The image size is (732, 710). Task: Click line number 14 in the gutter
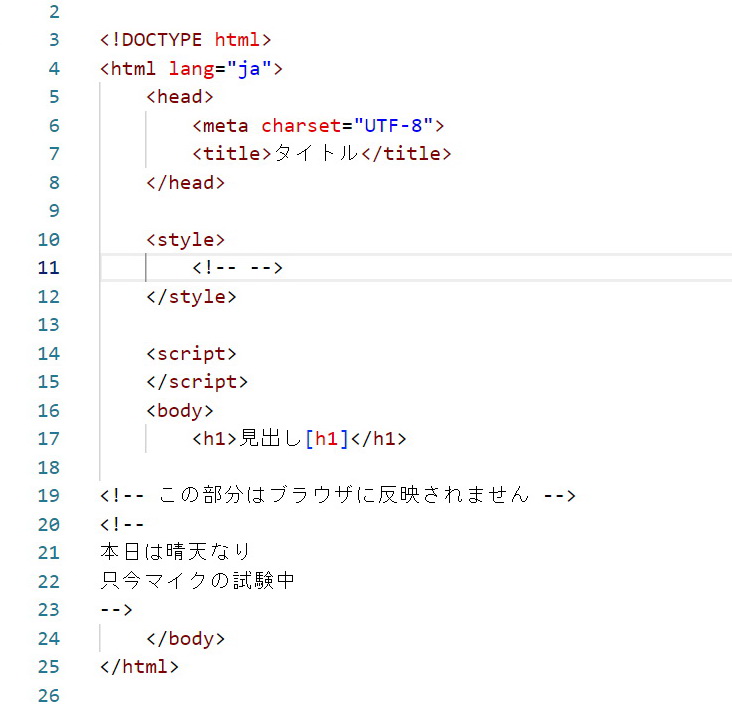49,354
